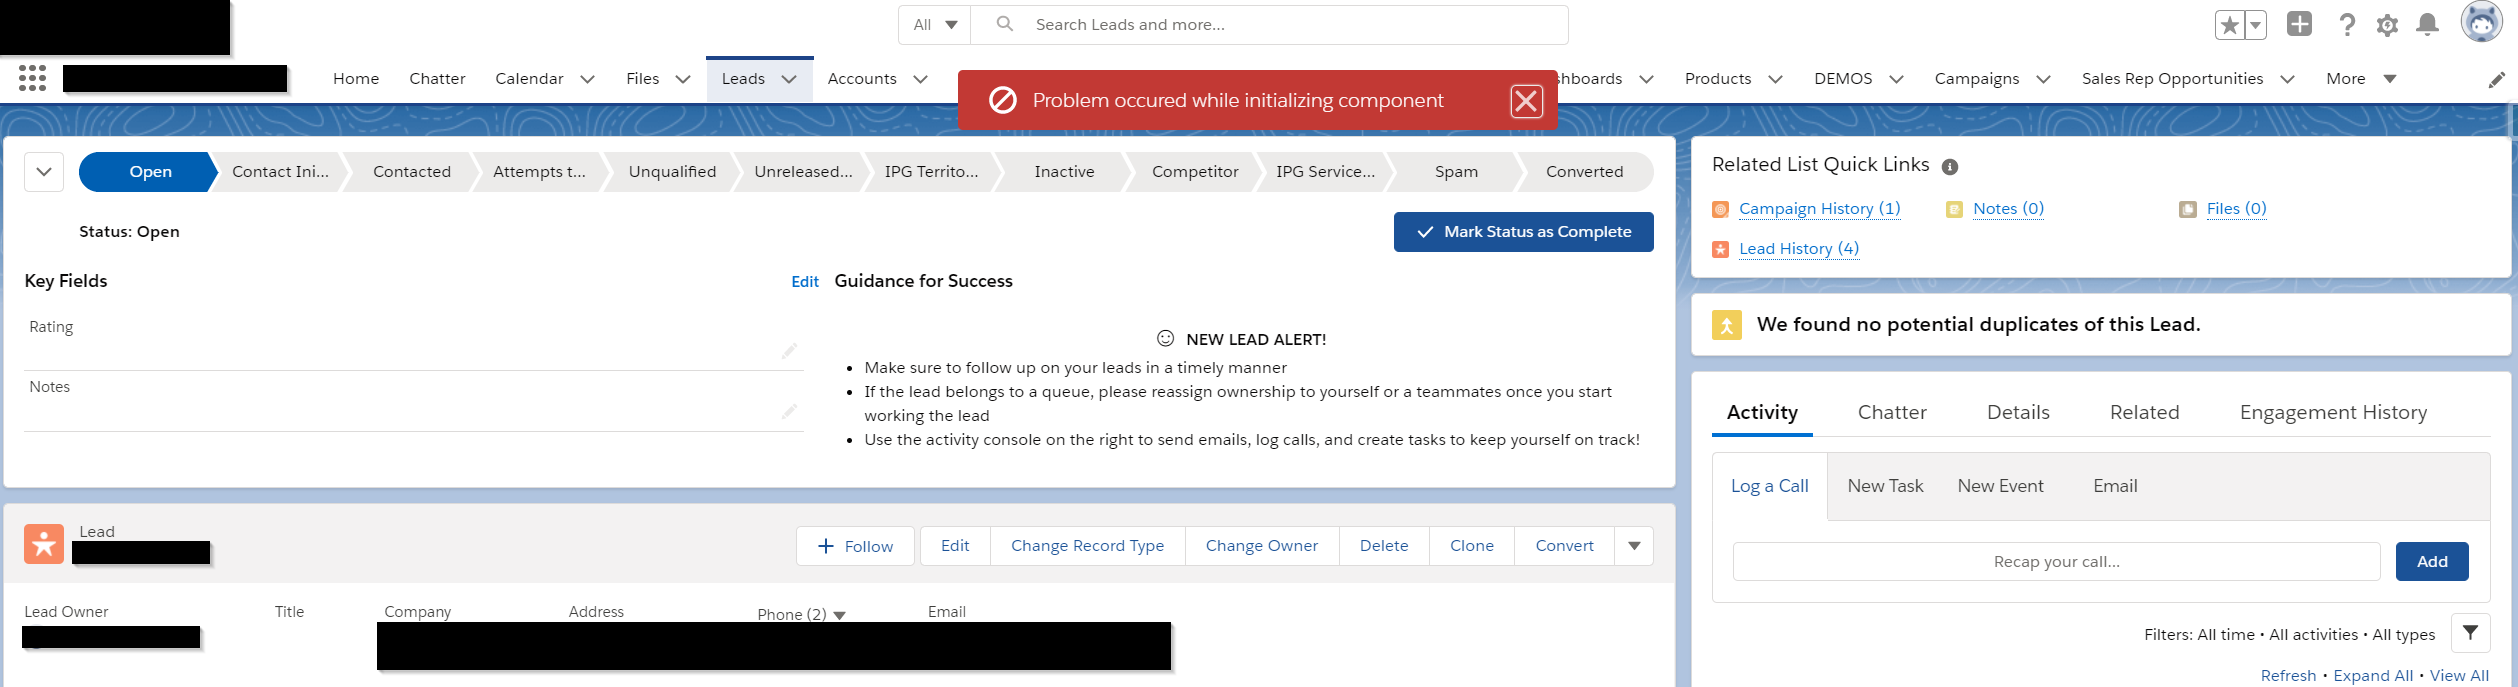The image size is (2518, 687).
Task: Select the Unqualified path stage
Action: tap(672, 172)
